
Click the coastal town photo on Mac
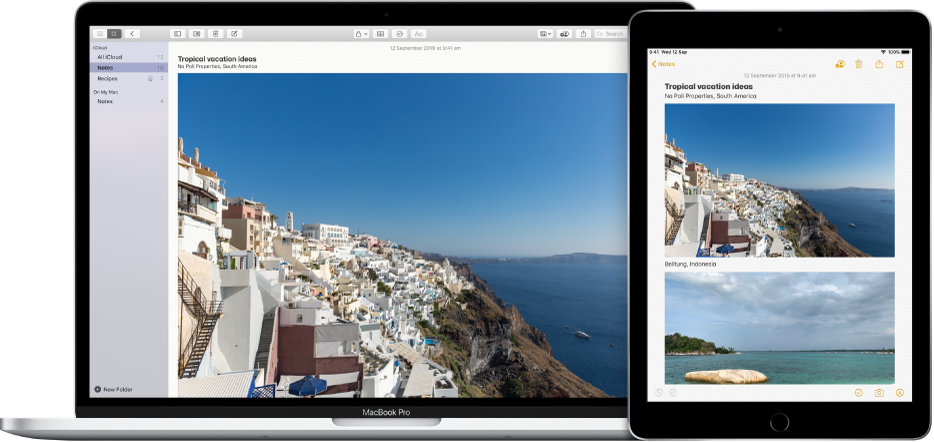coord(402,235)
